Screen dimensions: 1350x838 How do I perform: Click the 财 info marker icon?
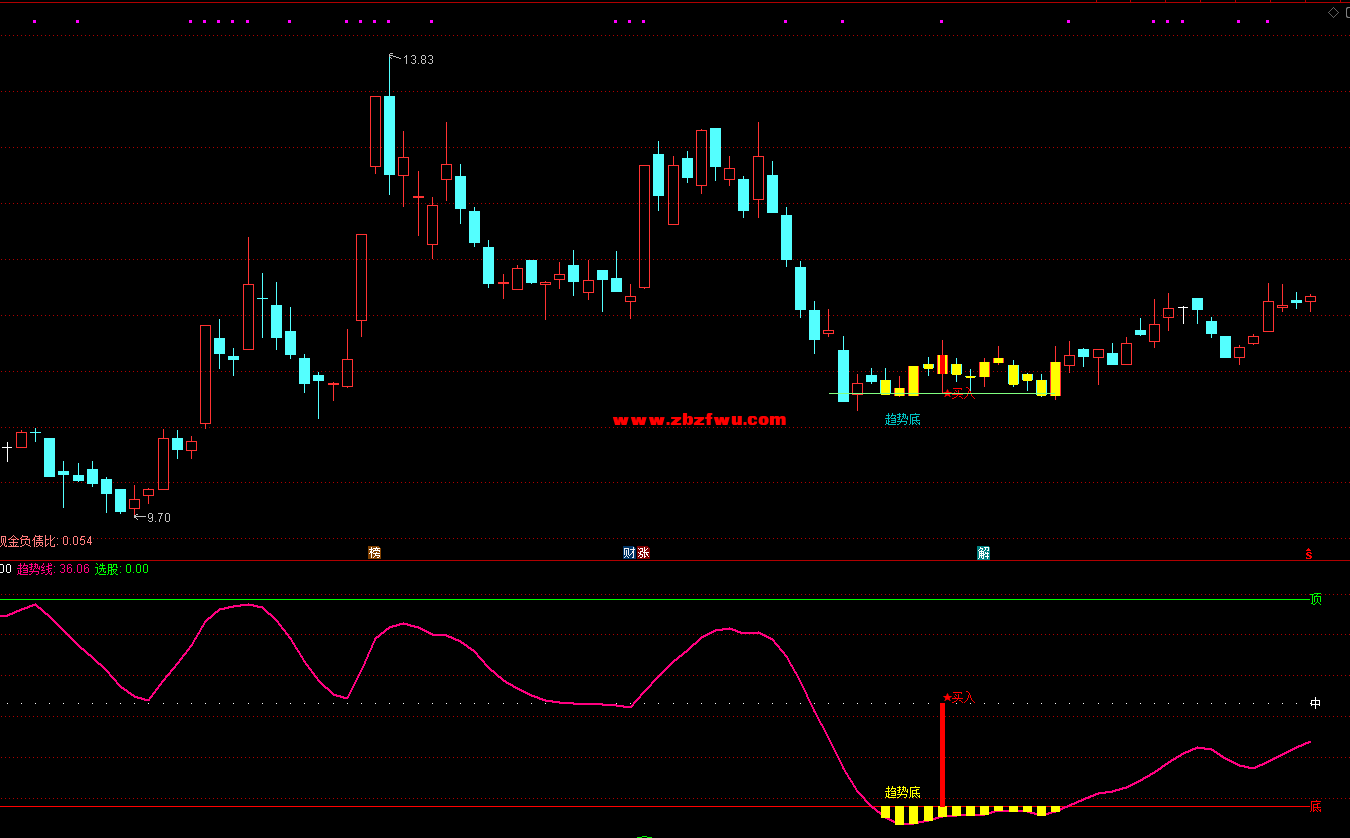tap(630, 553)
